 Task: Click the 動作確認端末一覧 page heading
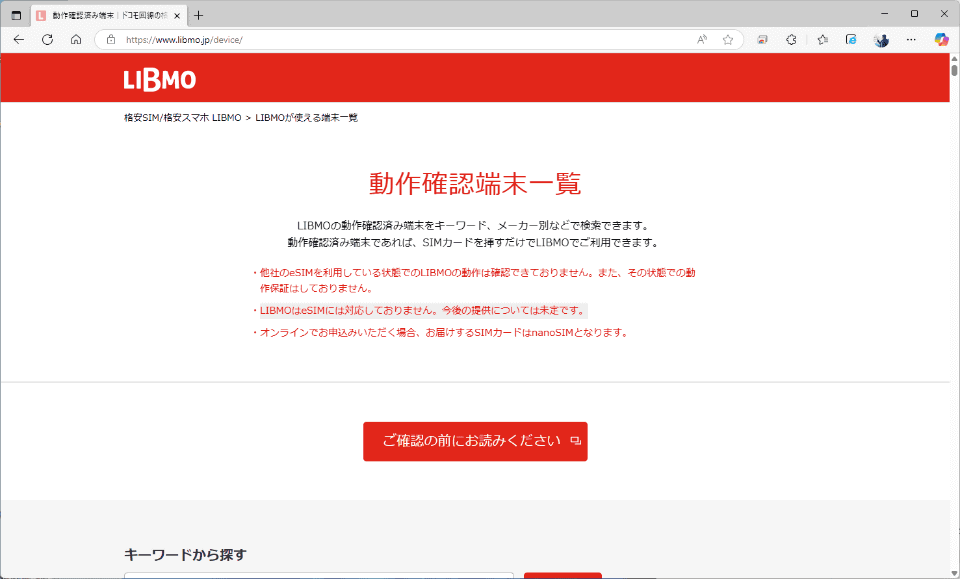(474, 184)
